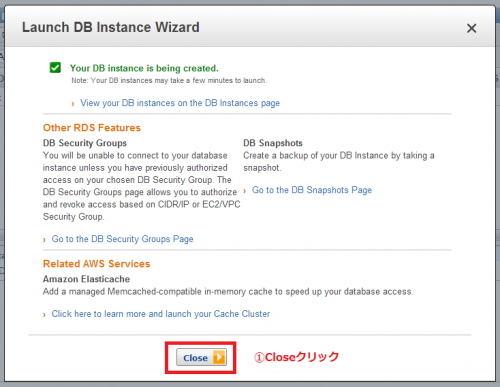This screenshot has width=500, height=387.
Task: Click the orange arrow on Close button
Action: pos(219,357)
